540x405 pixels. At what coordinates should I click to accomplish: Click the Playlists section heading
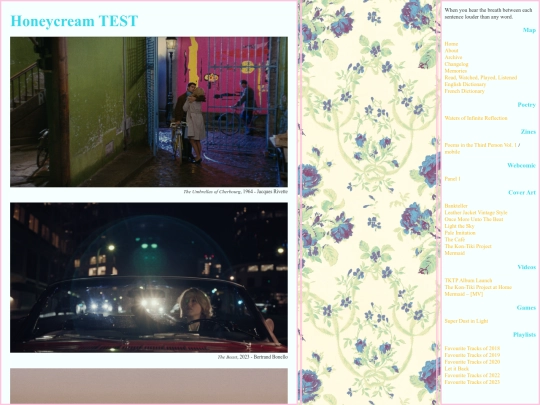525,334
